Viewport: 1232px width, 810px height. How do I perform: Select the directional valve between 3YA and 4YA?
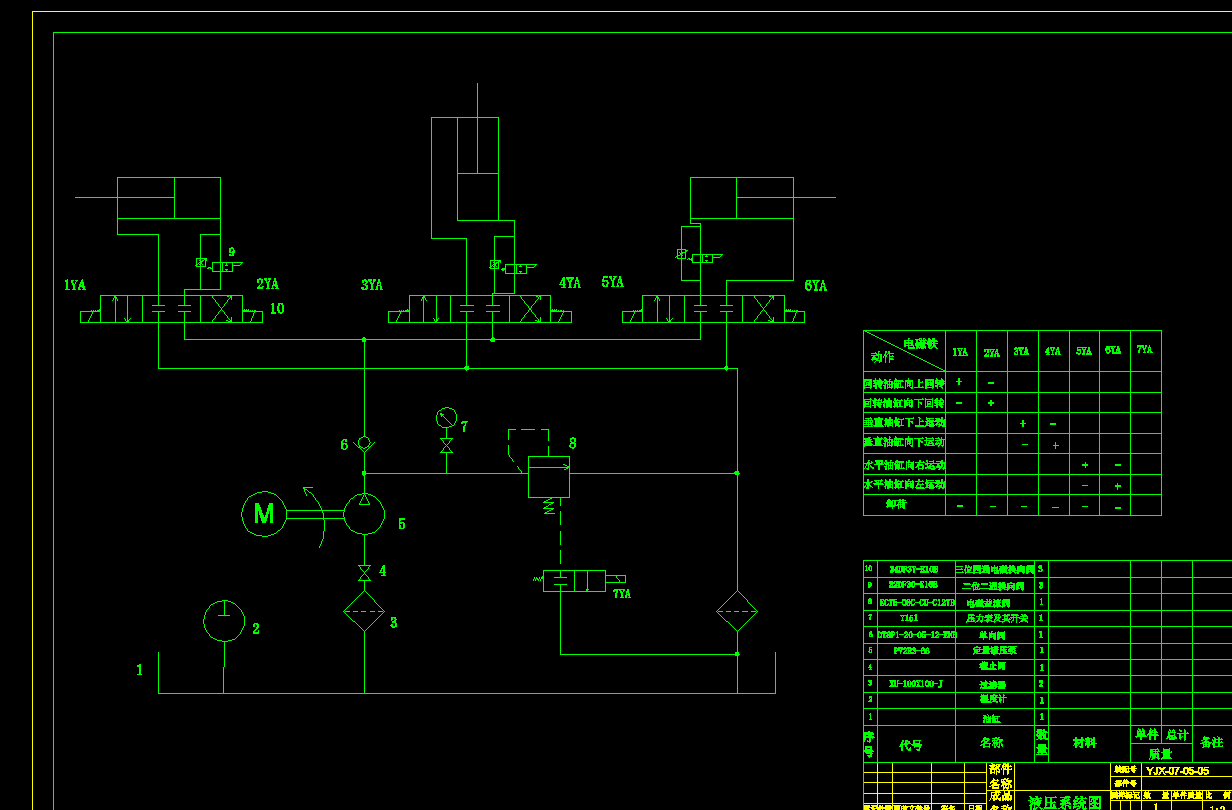click(480, 309)
